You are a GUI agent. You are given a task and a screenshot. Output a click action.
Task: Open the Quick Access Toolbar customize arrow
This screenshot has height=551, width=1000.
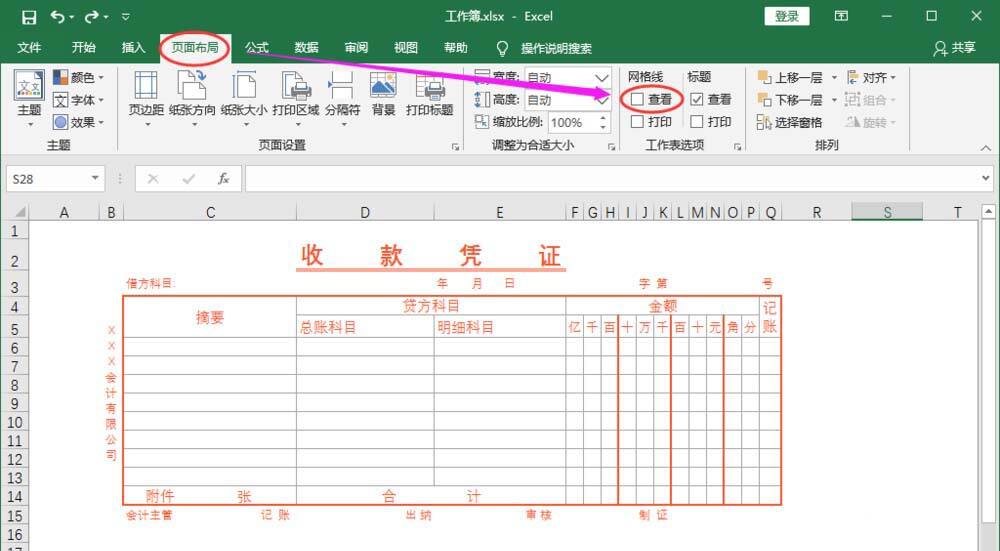coord(126,17)
